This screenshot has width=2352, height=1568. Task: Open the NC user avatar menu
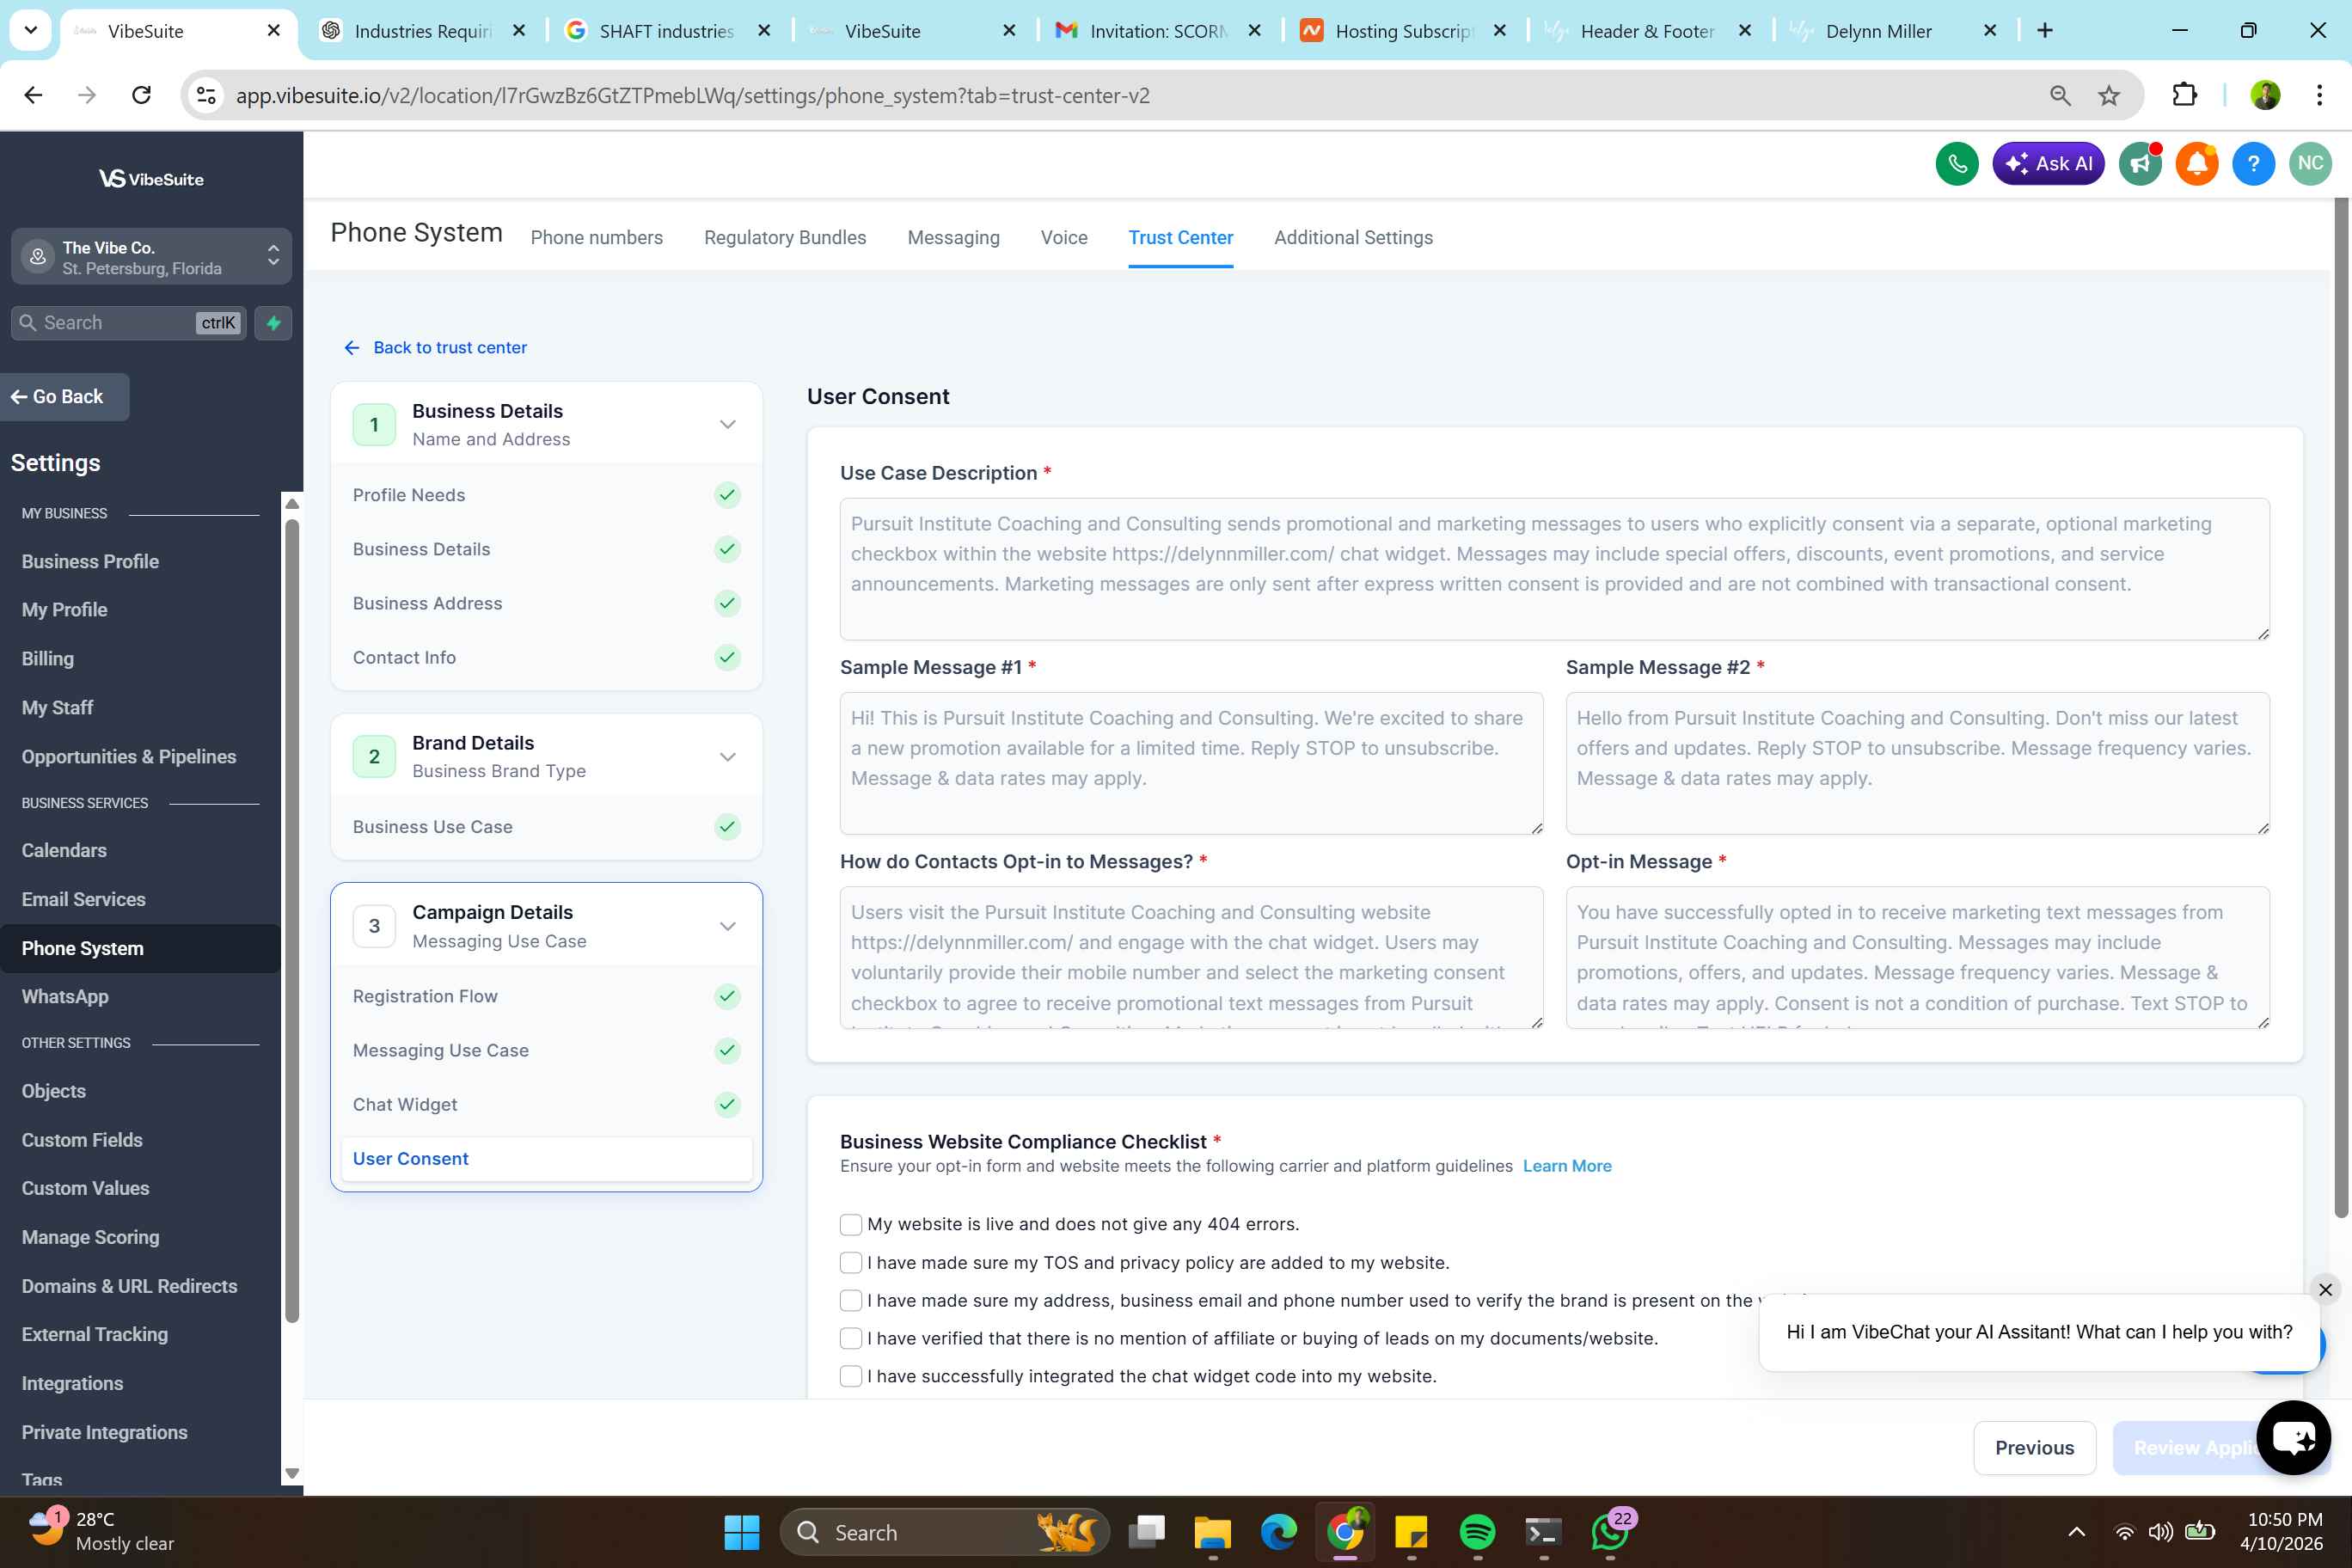[x=2310, y=164]
